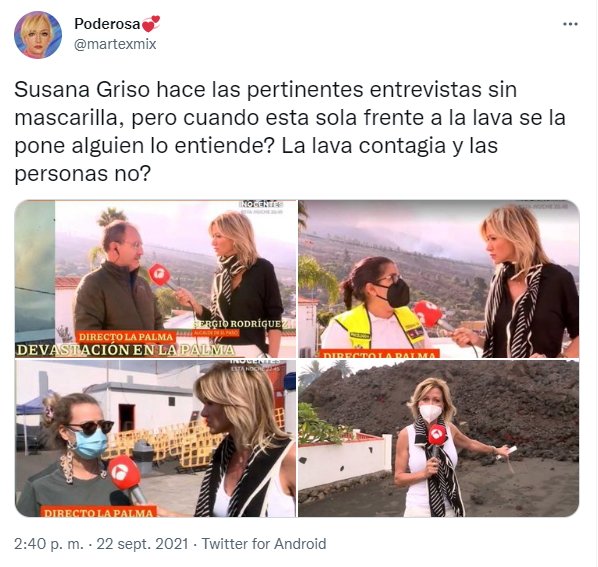Open the three-dot more options menu
Screen dimensions: 598x567
coord(570,24)
